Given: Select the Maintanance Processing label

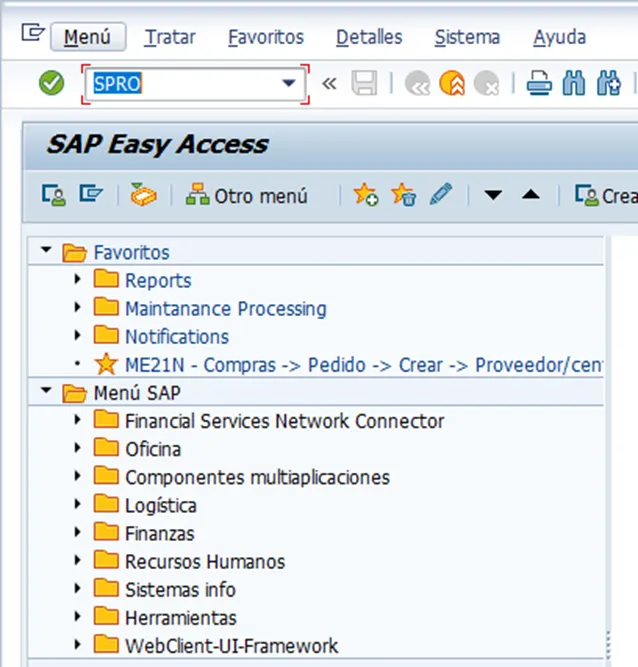Looking at the screenshot, I should point(226,309).
